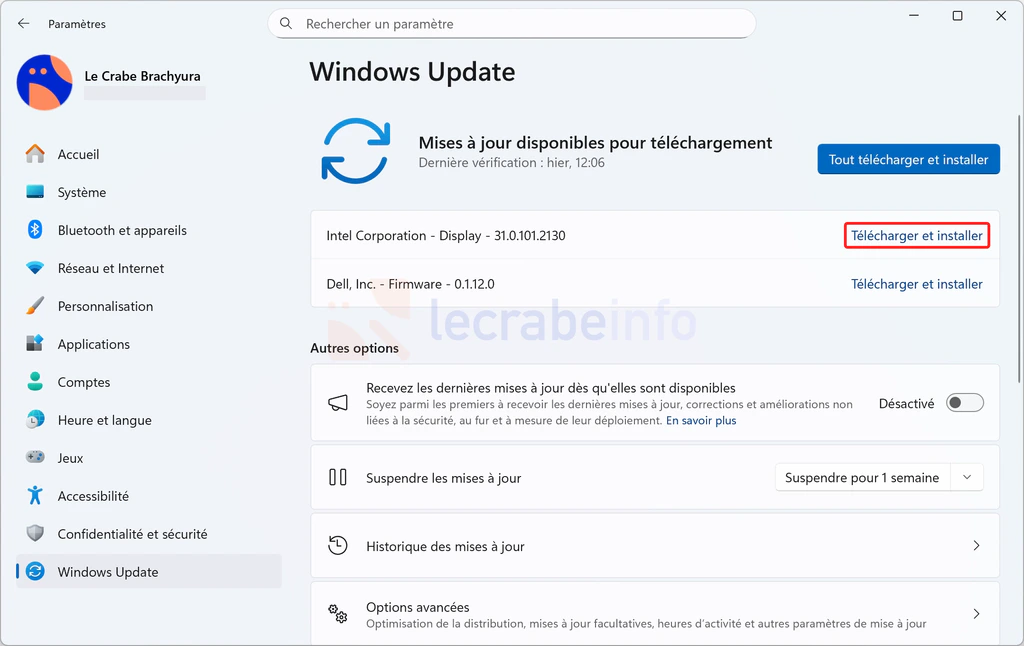The image size is (1024, 646).
Task: Click Tout télécharger et installer button
Action: pyautogui.click(x=908, y=159)
